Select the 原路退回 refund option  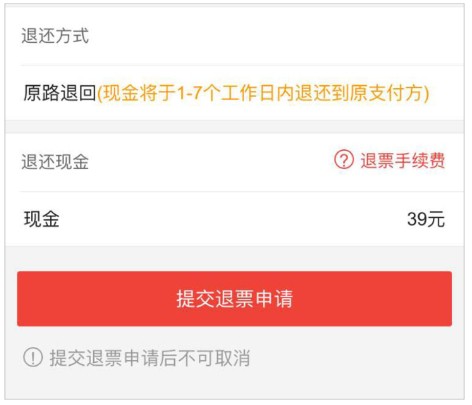click(60, 93)
